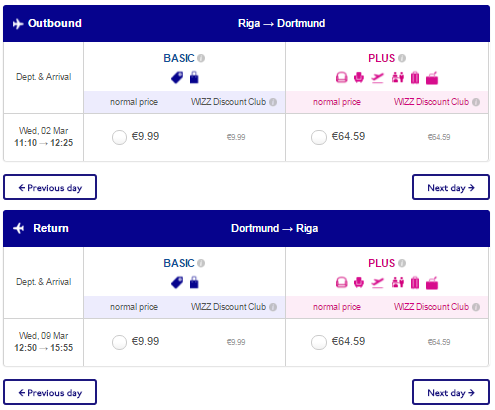Click return PLUS WIZZ Discount Club info icon
Image resolution: width=495 pixels, height=410 pixels.
[476, 307]
